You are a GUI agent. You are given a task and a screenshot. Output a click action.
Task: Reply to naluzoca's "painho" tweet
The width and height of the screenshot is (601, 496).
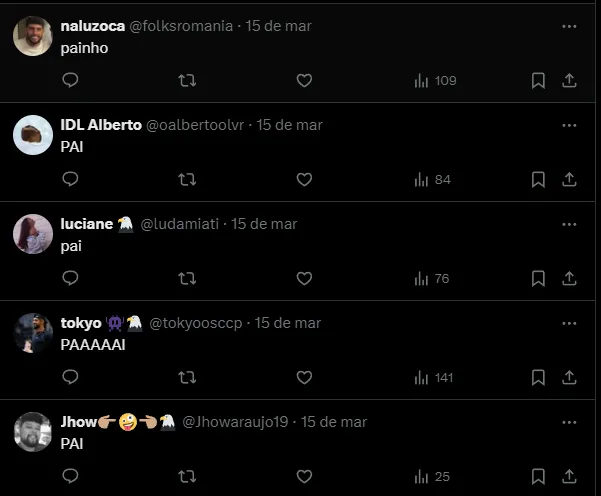(70, 80)
